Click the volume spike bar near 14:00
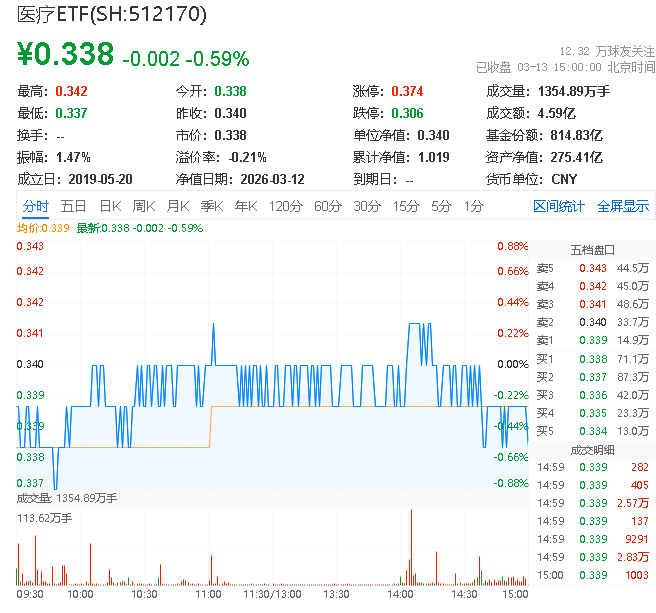 point(411,550)
